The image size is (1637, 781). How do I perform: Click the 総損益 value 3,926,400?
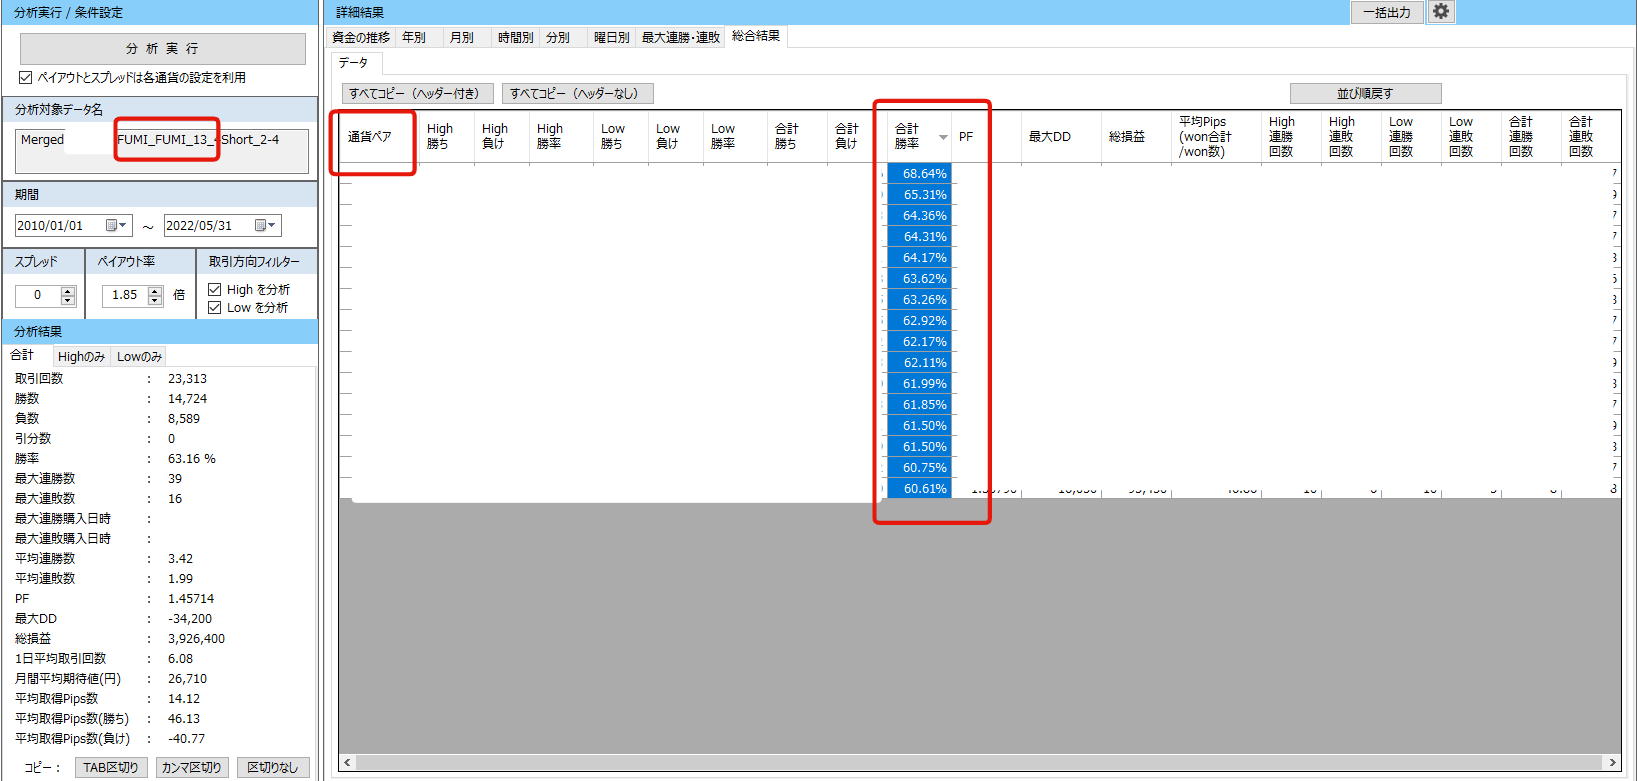coord(196,638)
